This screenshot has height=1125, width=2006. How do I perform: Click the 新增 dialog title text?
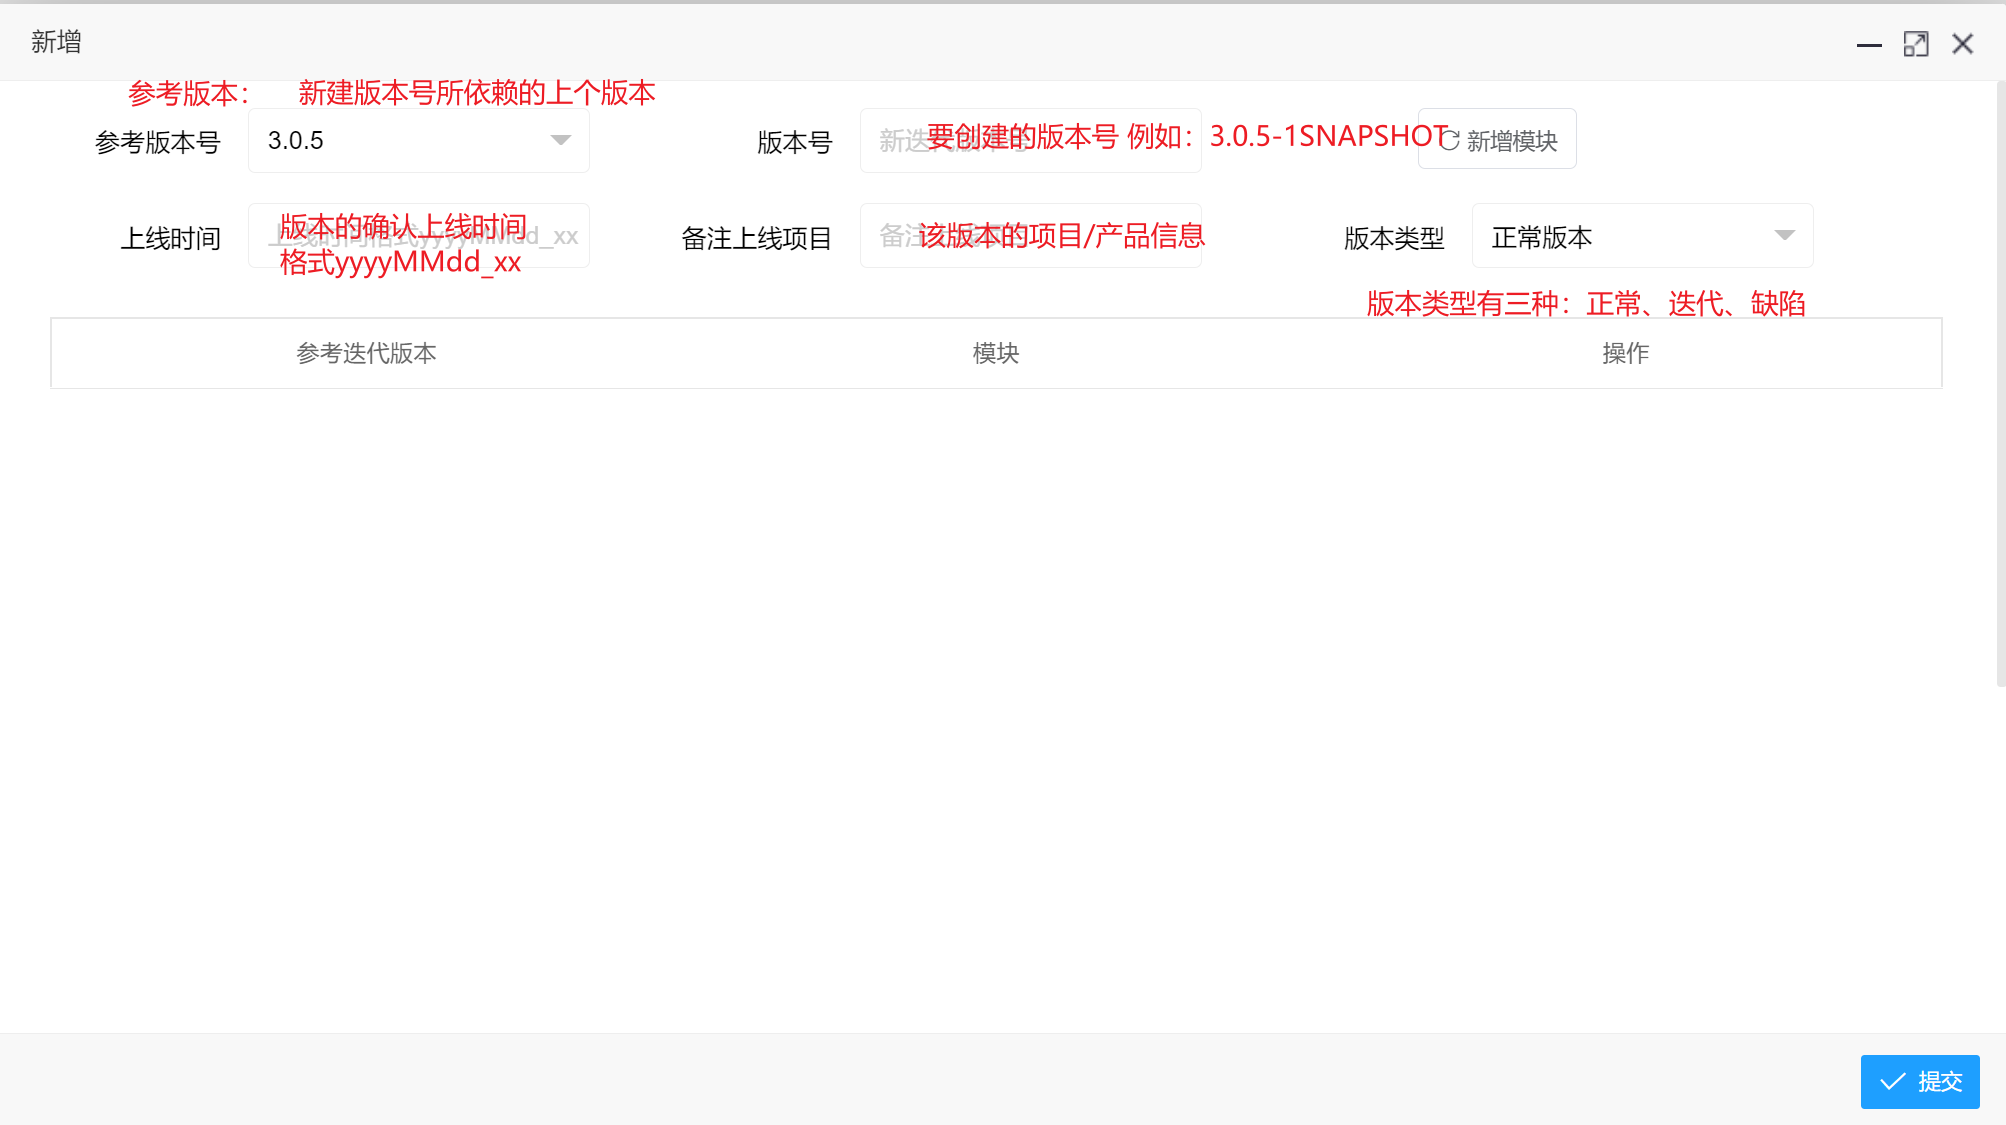coord(56,42)
